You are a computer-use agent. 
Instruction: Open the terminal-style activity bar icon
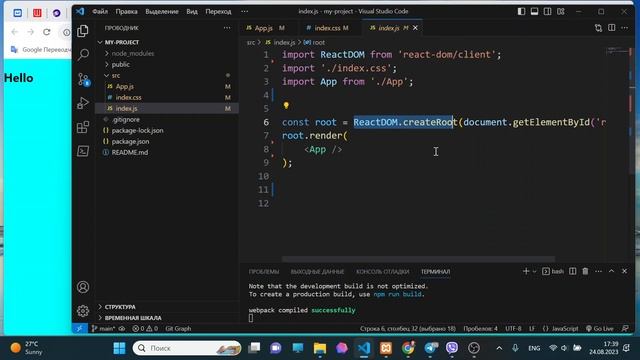tap(83, 151)
